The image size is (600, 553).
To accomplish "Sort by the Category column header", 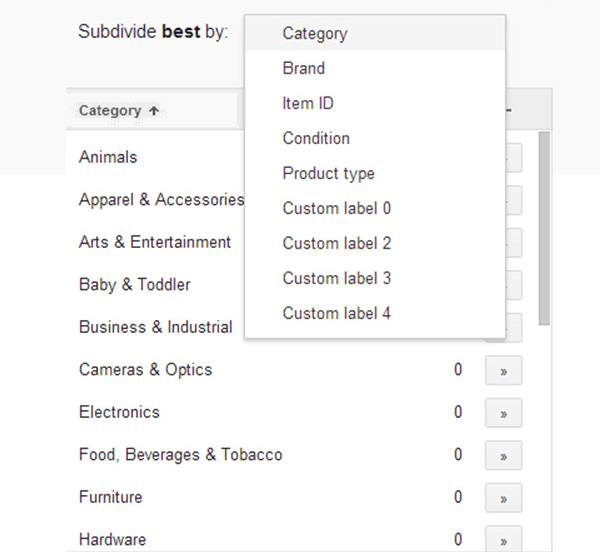I will point(118,111).
